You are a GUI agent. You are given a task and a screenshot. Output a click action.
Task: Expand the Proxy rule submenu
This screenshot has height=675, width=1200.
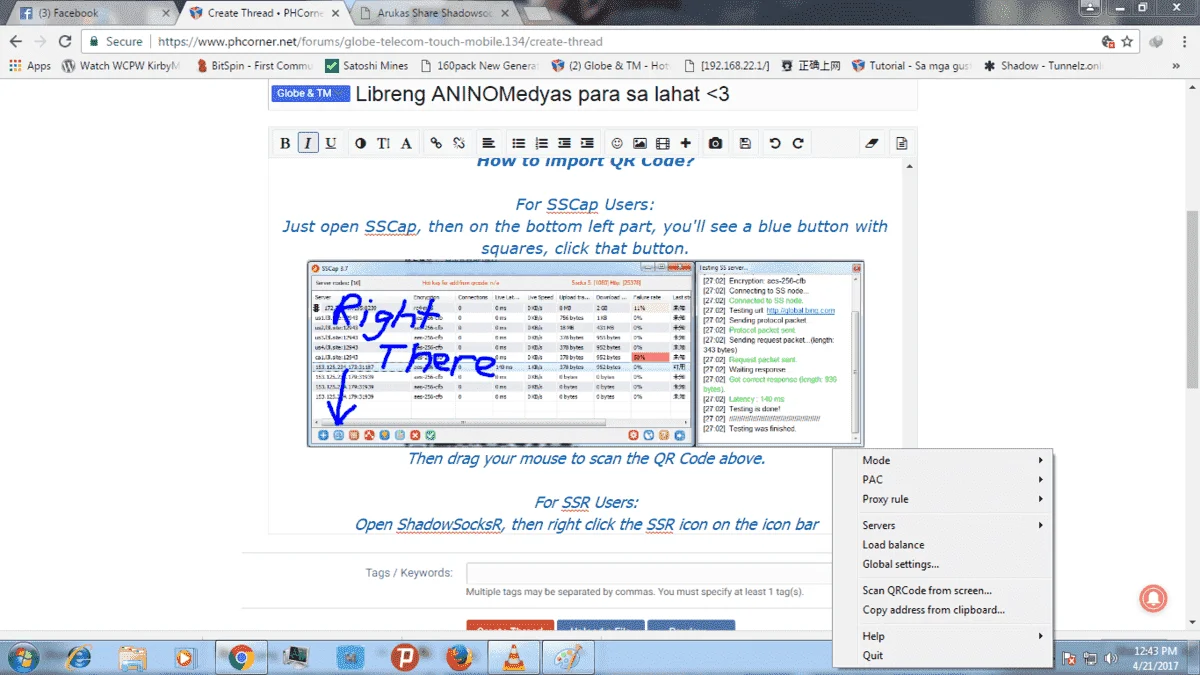click(942, 499)
